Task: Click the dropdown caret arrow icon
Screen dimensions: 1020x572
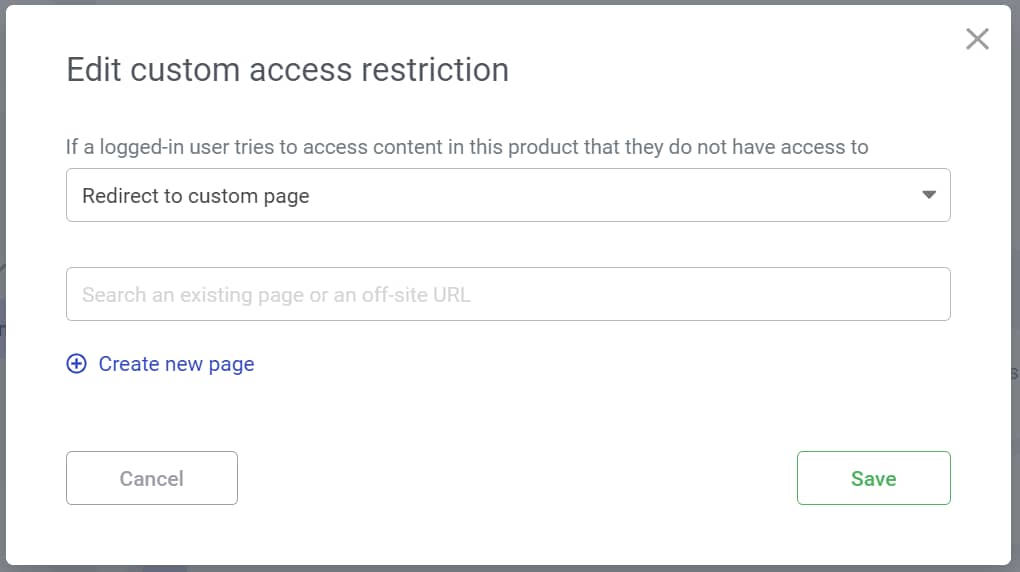Action: [x=929, y=195]
